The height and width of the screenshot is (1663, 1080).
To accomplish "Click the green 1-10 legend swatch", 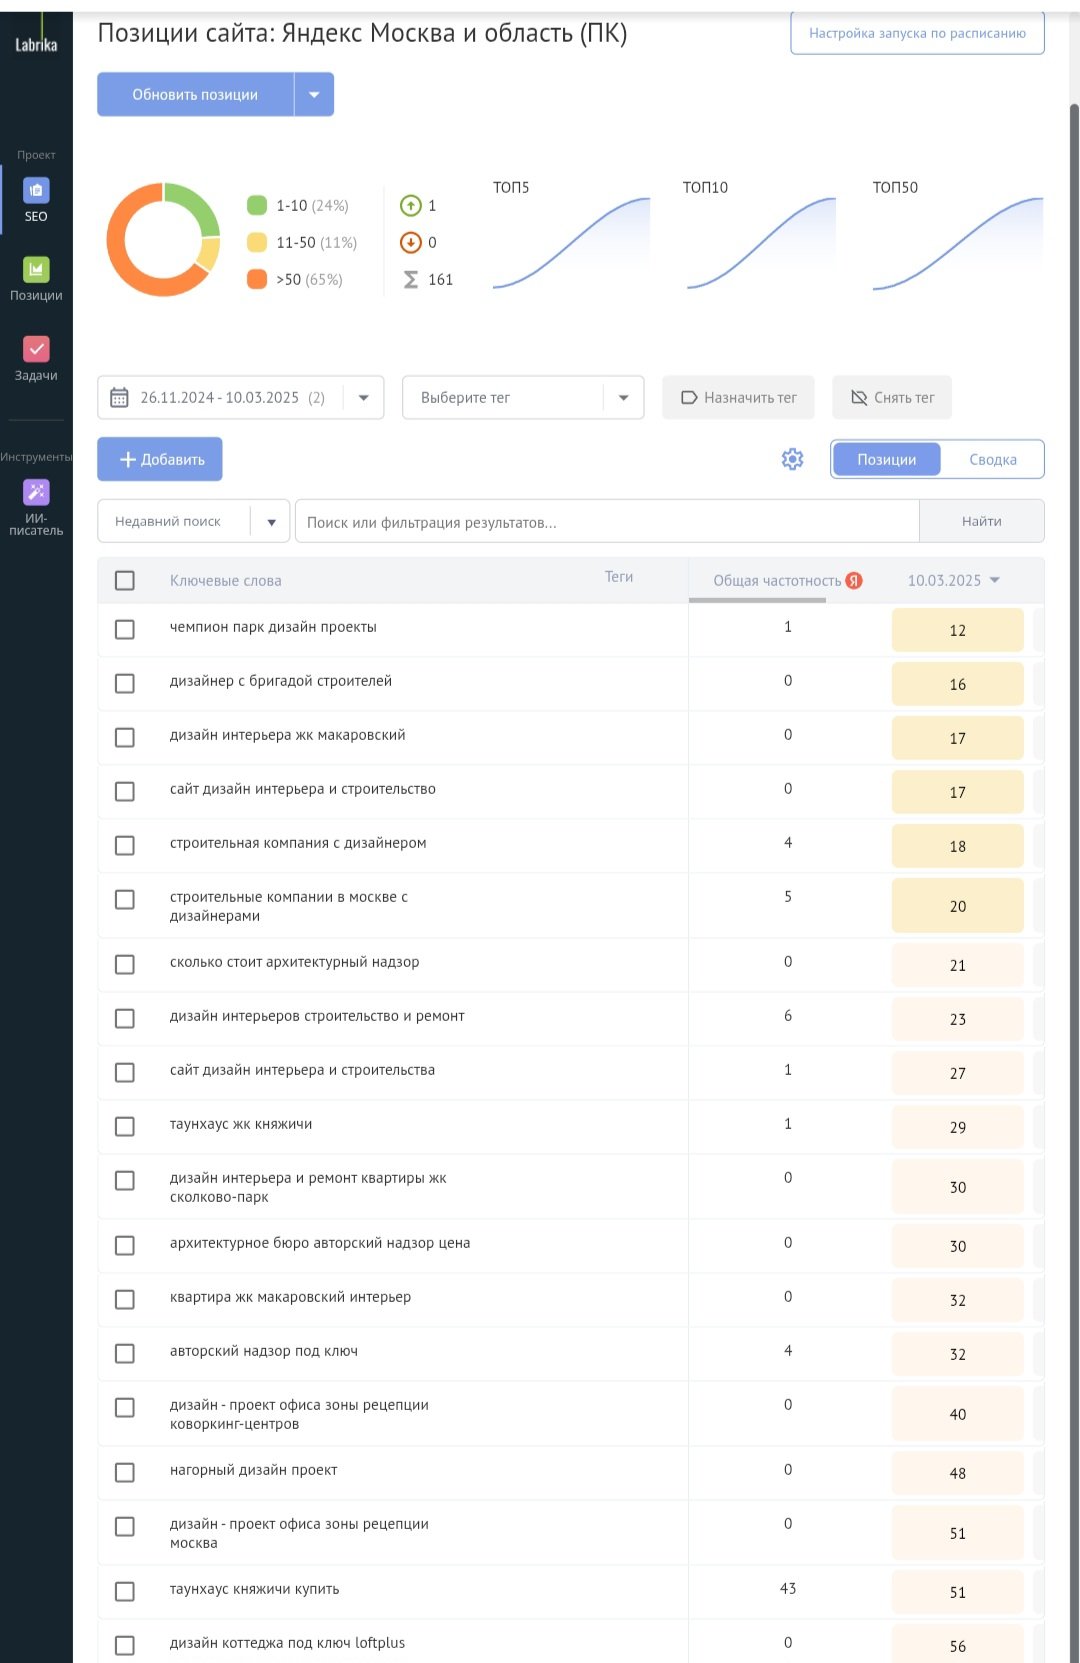I will [x=257, y=205].
